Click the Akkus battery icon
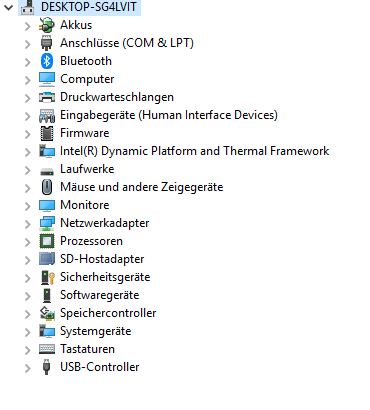 47,25
